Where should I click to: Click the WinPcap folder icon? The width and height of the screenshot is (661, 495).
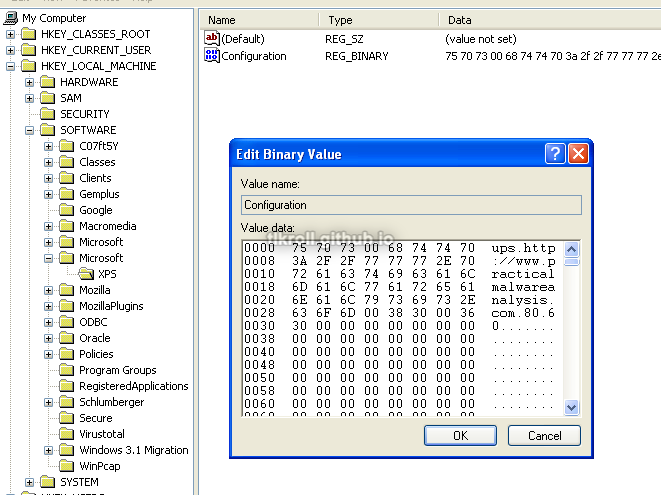67,466
